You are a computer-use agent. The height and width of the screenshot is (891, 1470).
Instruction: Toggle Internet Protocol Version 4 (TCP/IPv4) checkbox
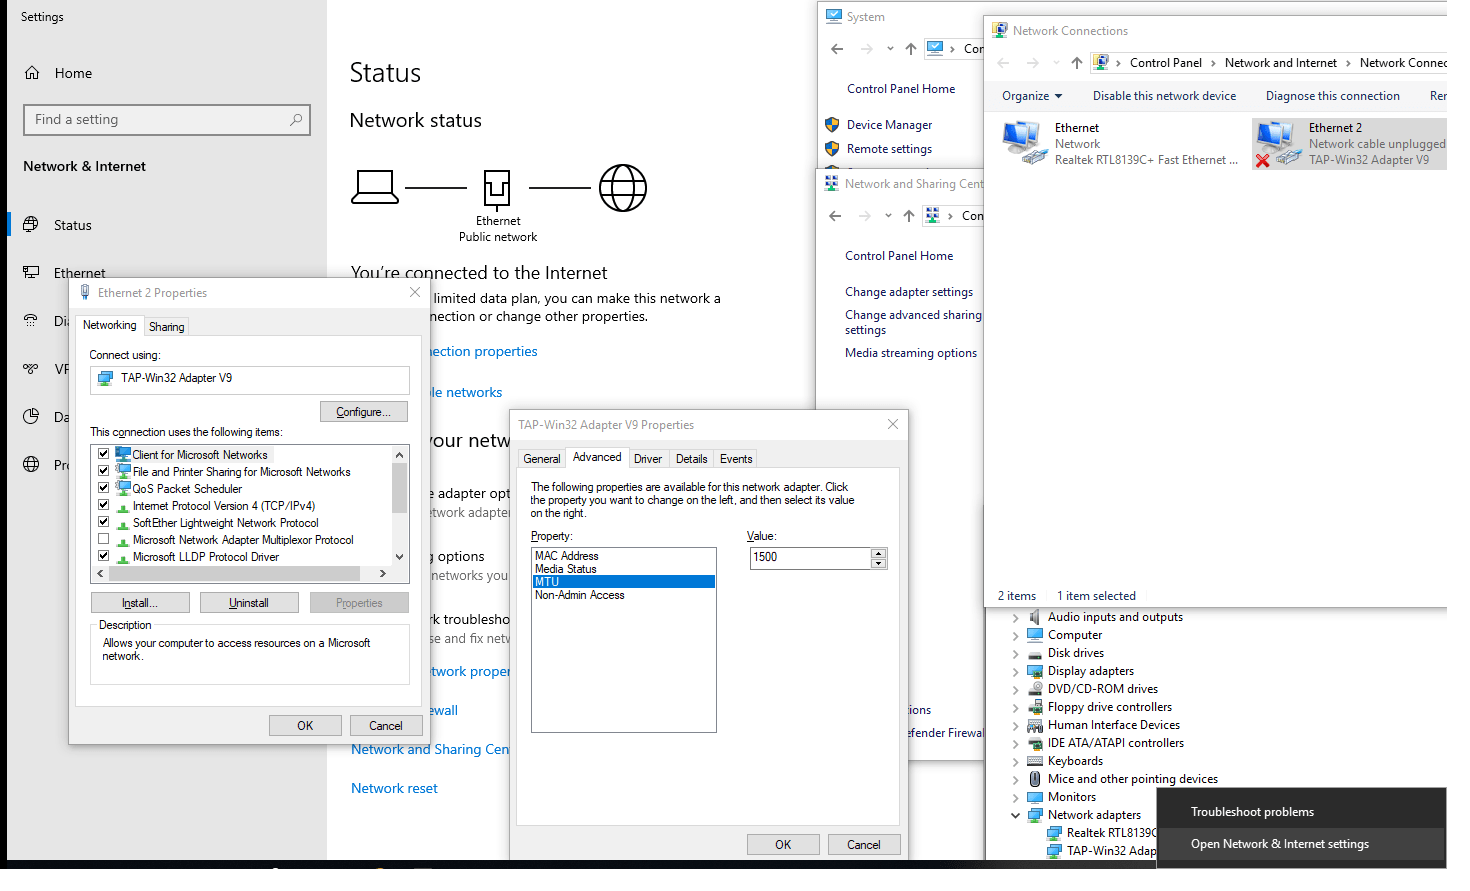(x=103, y=505)
